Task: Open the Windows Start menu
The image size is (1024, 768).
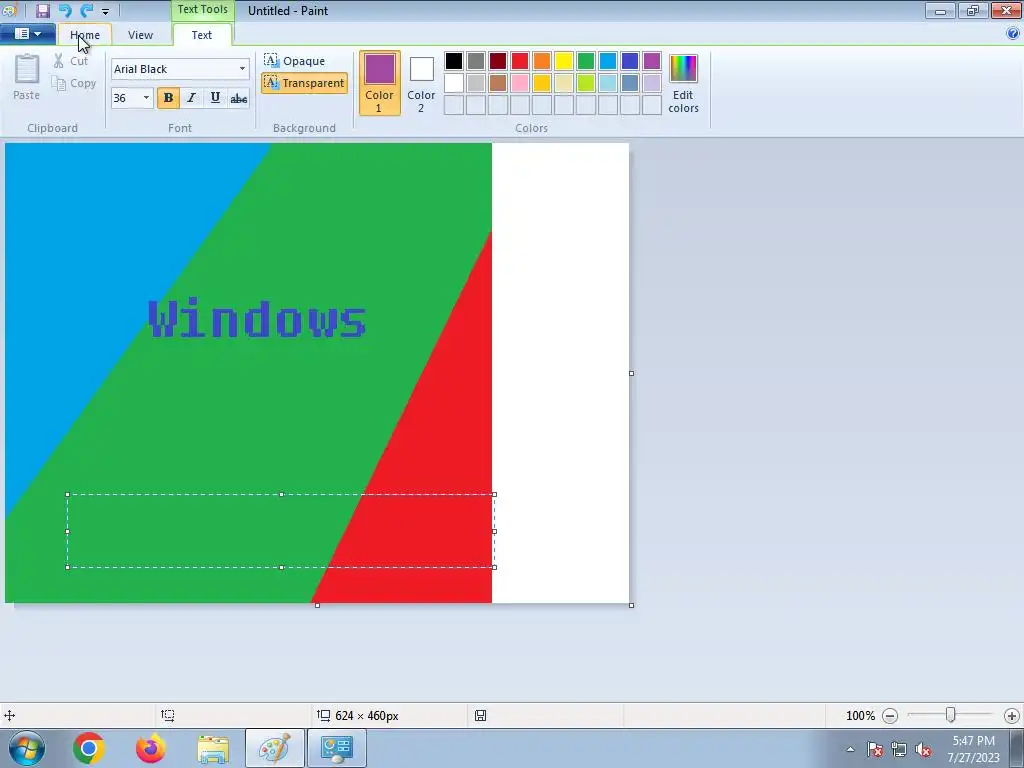Action: pos(27,748)
